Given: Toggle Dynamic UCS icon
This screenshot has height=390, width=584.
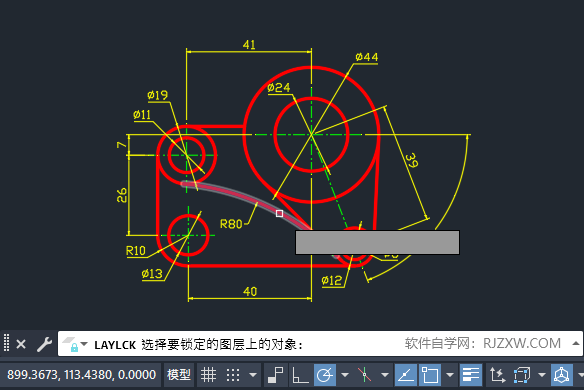Looking at the screenshot, I should click(x=497, y=375).
